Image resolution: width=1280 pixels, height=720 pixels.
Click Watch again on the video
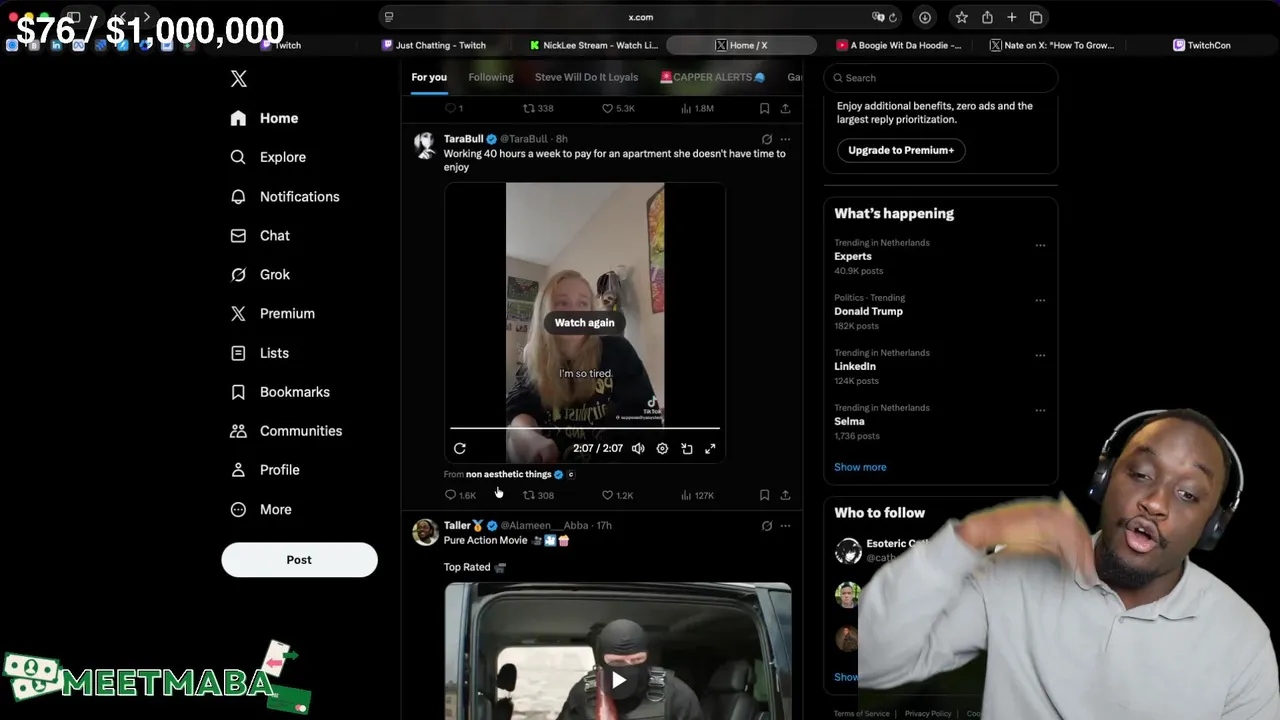(x=585, y=323)
